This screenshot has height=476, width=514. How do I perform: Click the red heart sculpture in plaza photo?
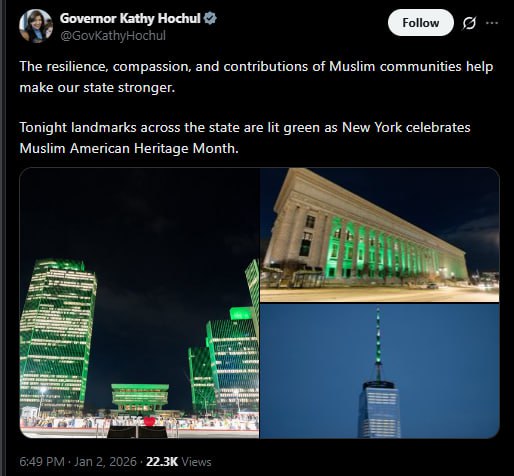pos(149,421)
